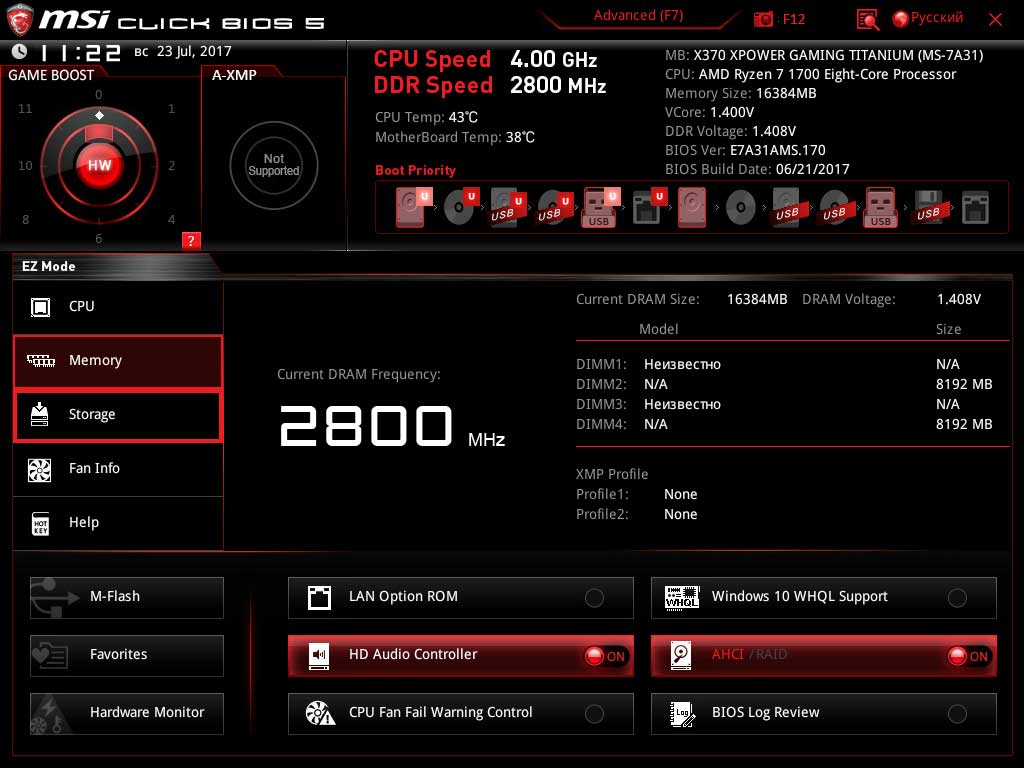Select the UEFI hard disk boot device icon
Image resolution: width=1024 pixels, height=768 pixels.
coord(413,207)
